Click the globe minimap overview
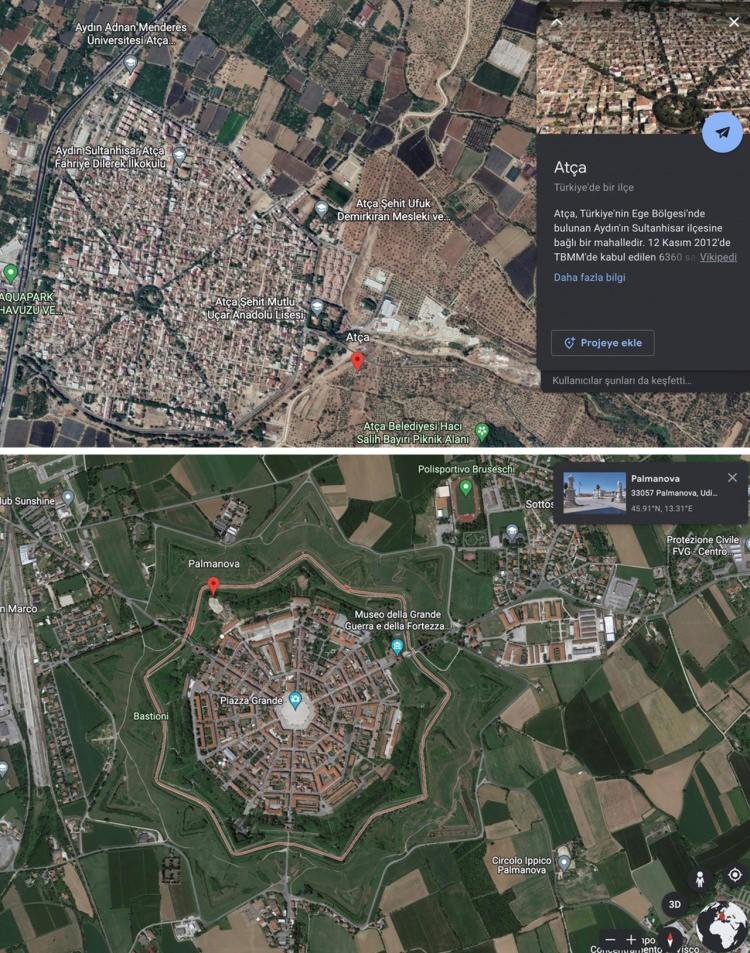The image size is (750, 953). (x=722, y=926)
